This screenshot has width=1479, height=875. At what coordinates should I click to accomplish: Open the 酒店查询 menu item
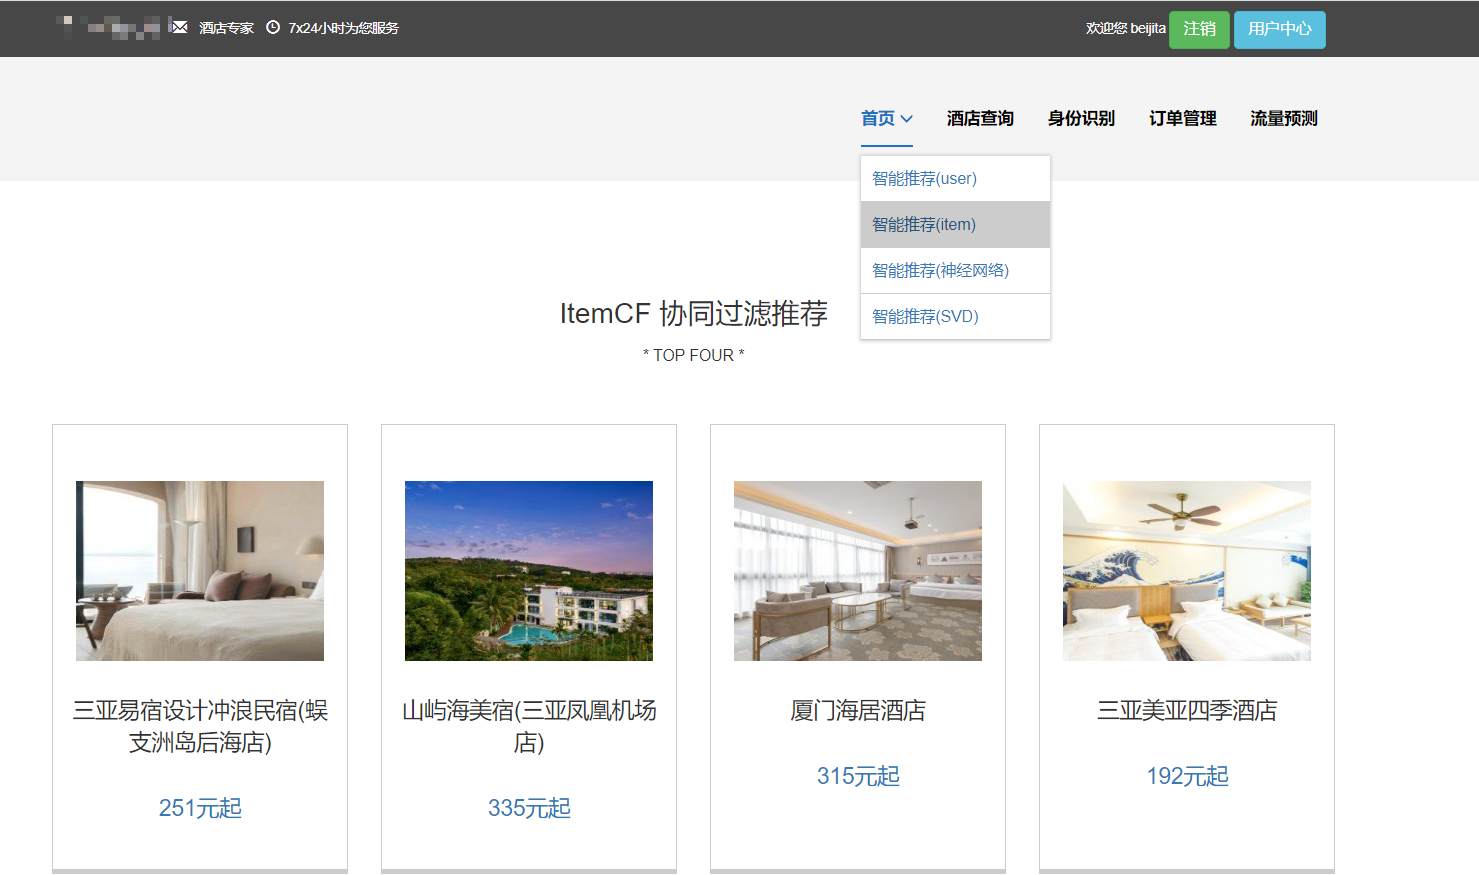[980, 118]
